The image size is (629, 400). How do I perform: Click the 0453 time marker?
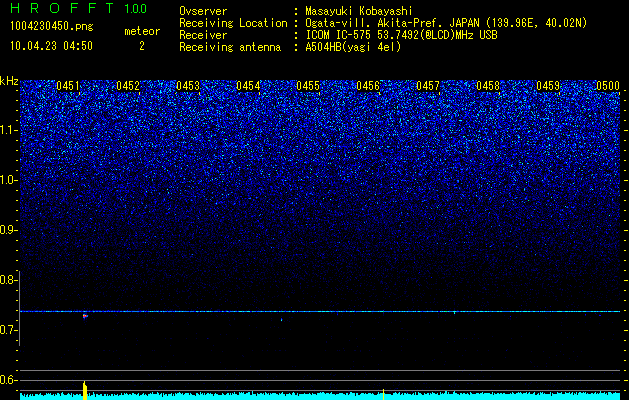pos(188,86)
